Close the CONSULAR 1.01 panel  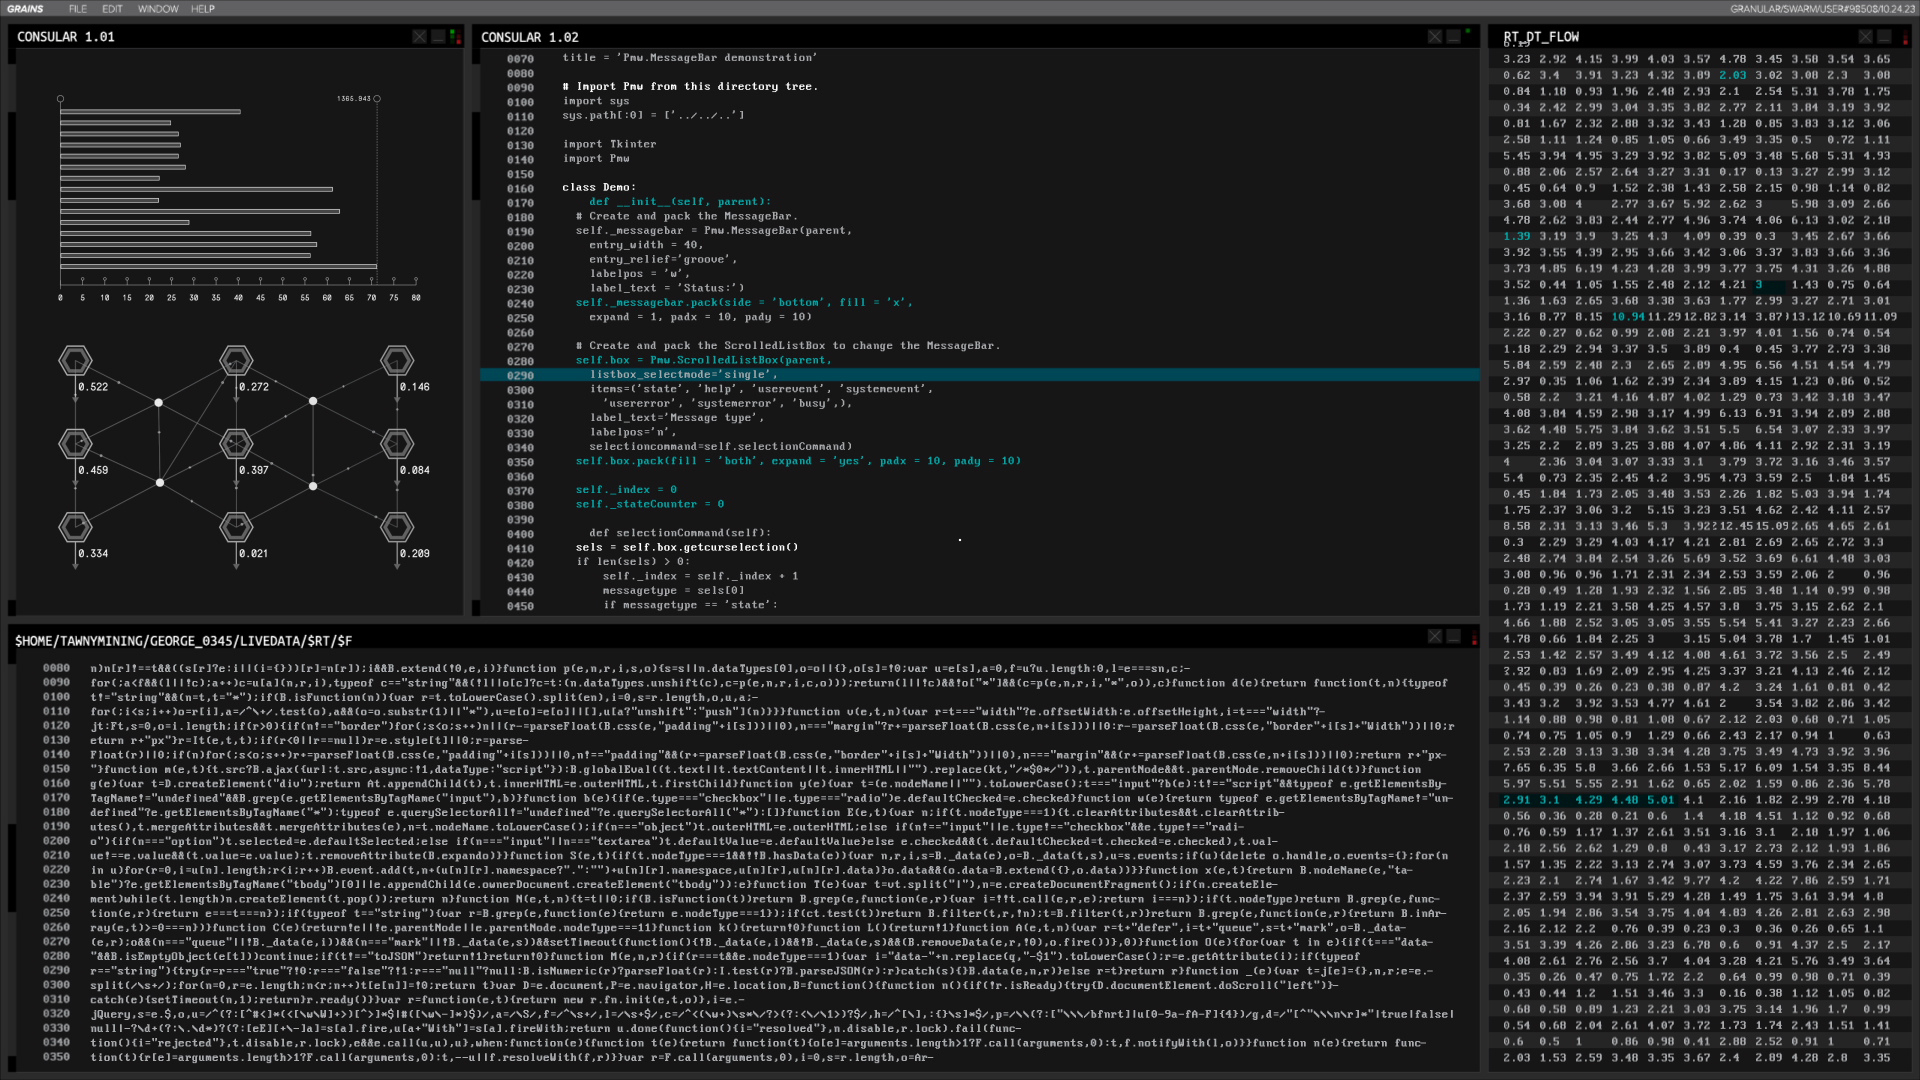pyautogui.click(x=420, y=37)
